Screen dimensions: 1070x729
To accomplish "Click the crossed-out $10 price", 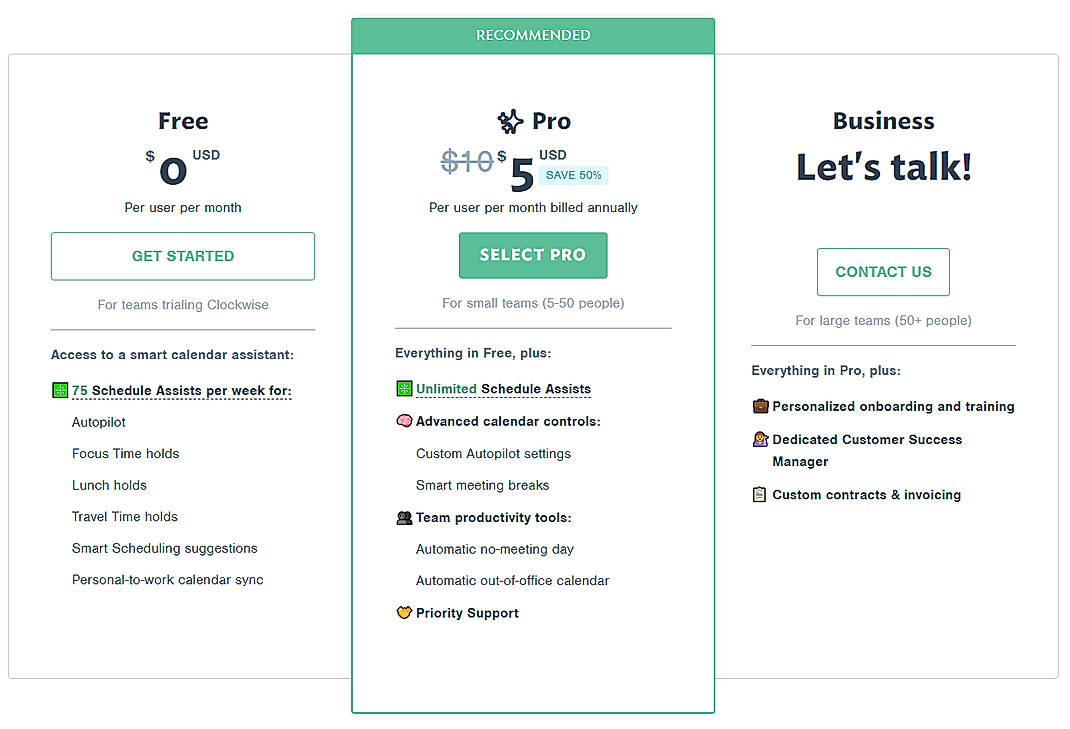I will (x=466, y=162).
